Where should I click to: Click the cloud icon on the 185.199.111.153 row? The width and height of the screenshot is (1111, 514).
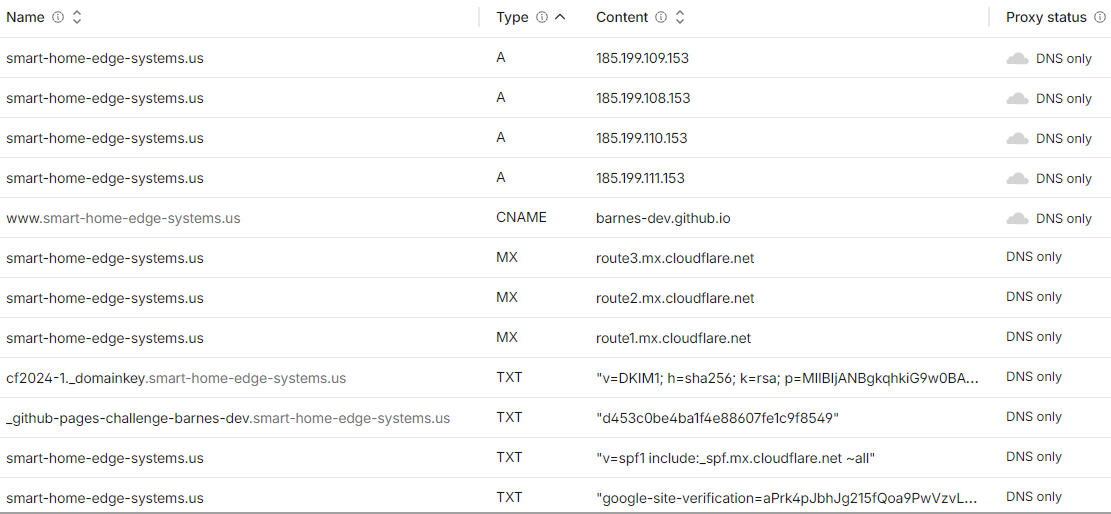click(1017, 179)
